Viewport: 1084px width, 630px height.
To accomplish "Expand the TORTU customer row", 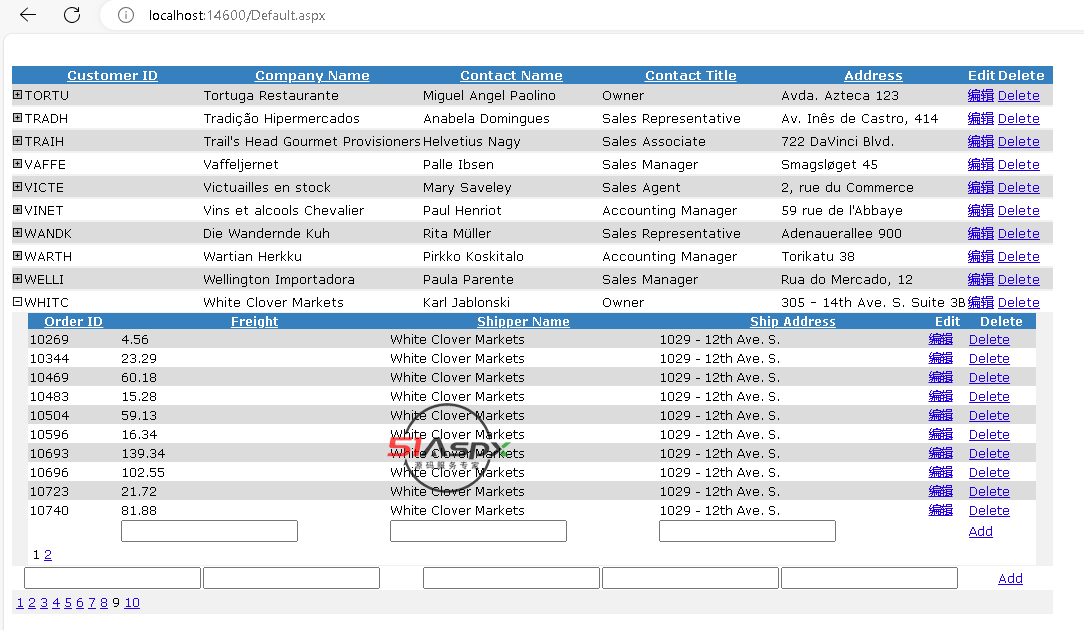I will (x=17, y=95).
